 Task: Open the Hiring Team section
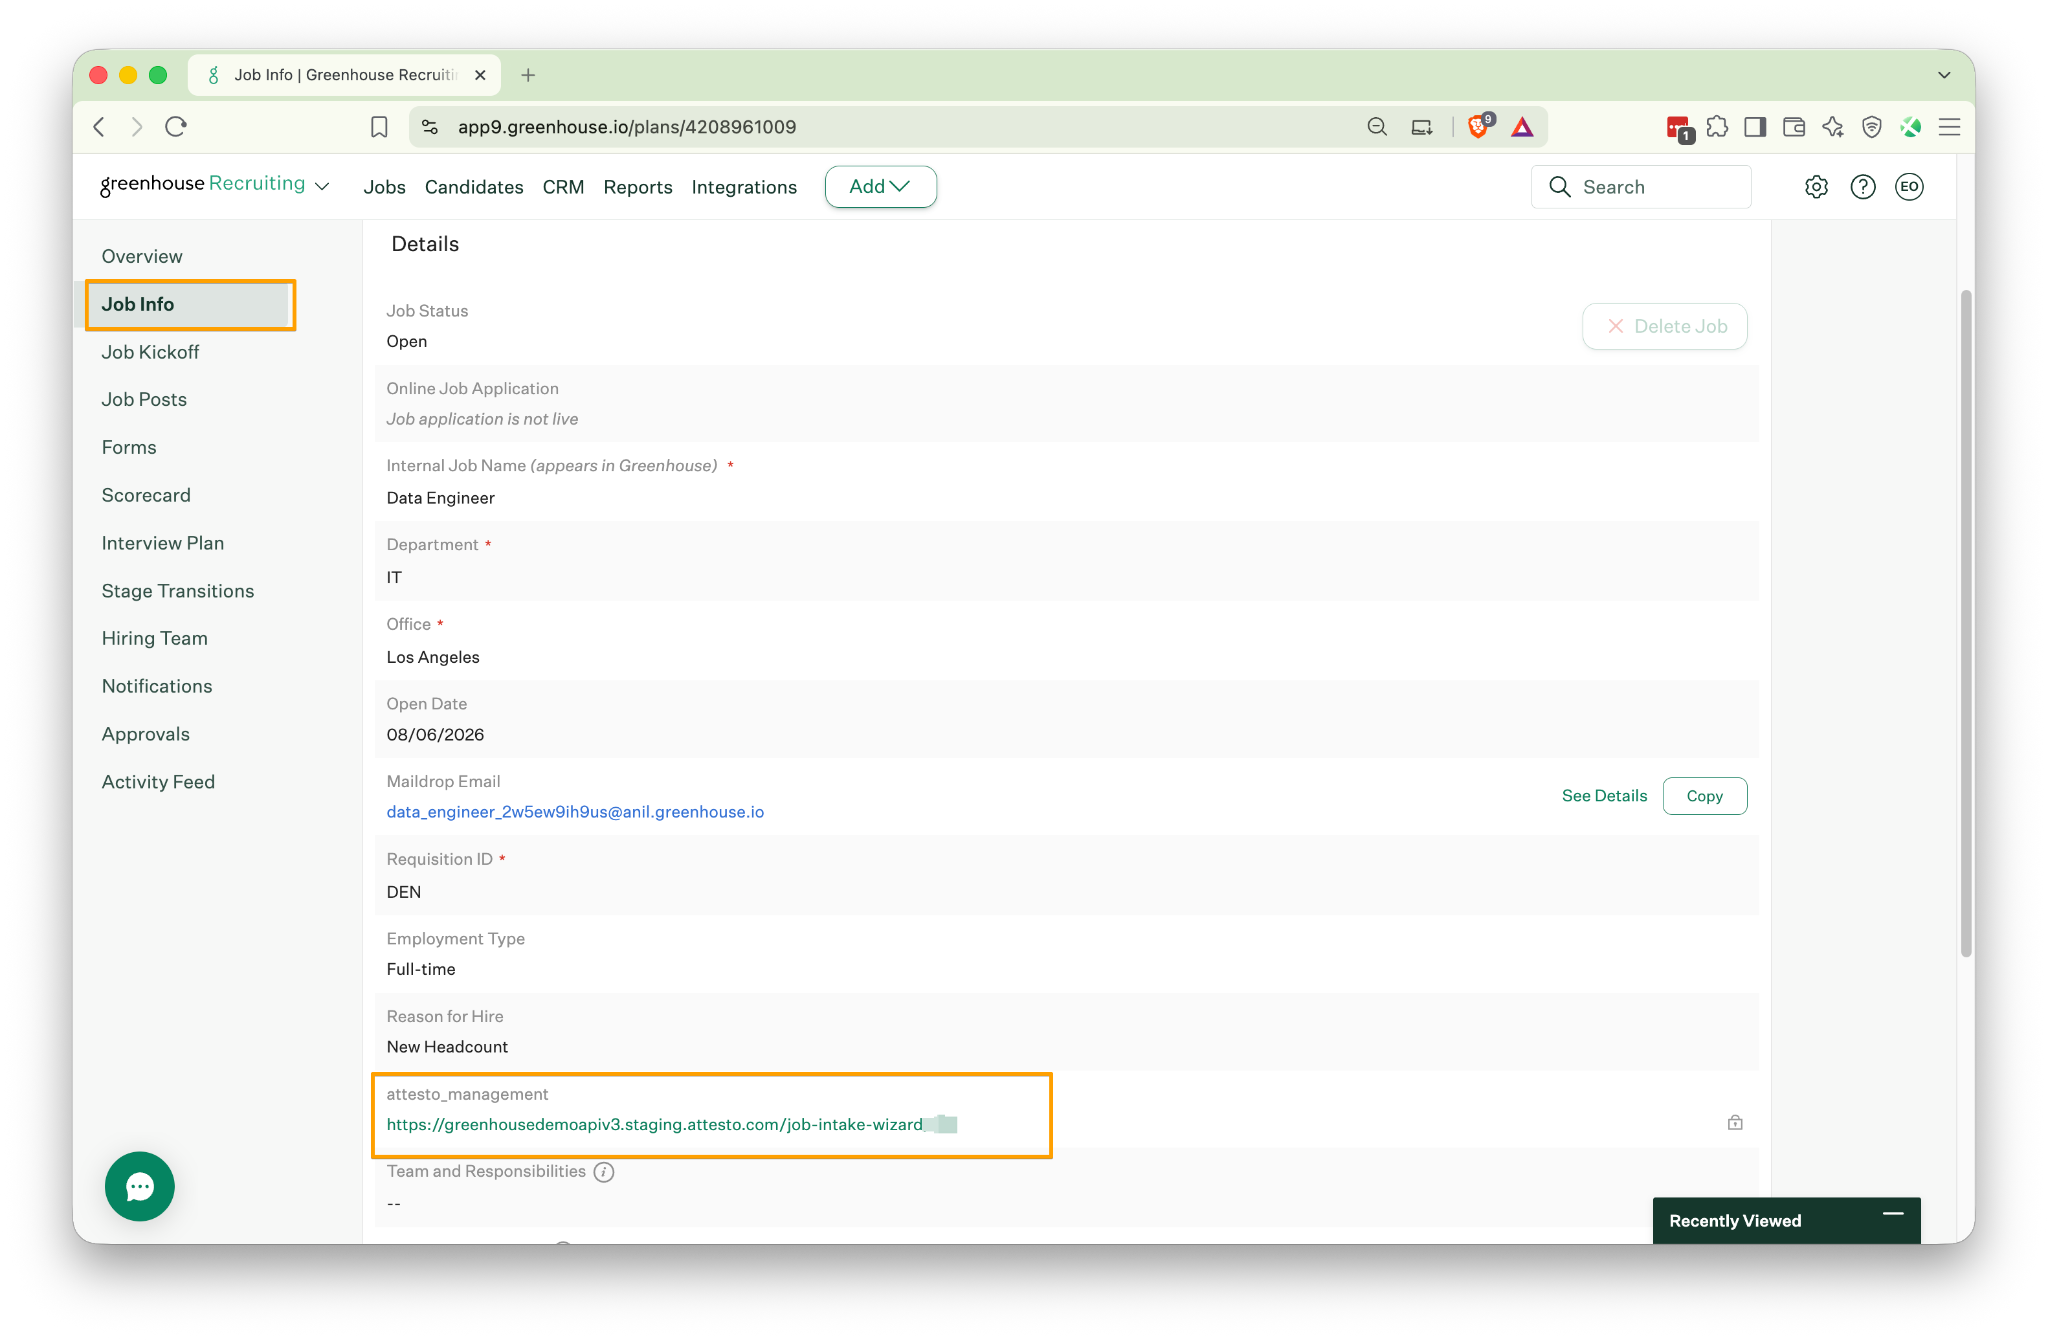pos(155,638)
